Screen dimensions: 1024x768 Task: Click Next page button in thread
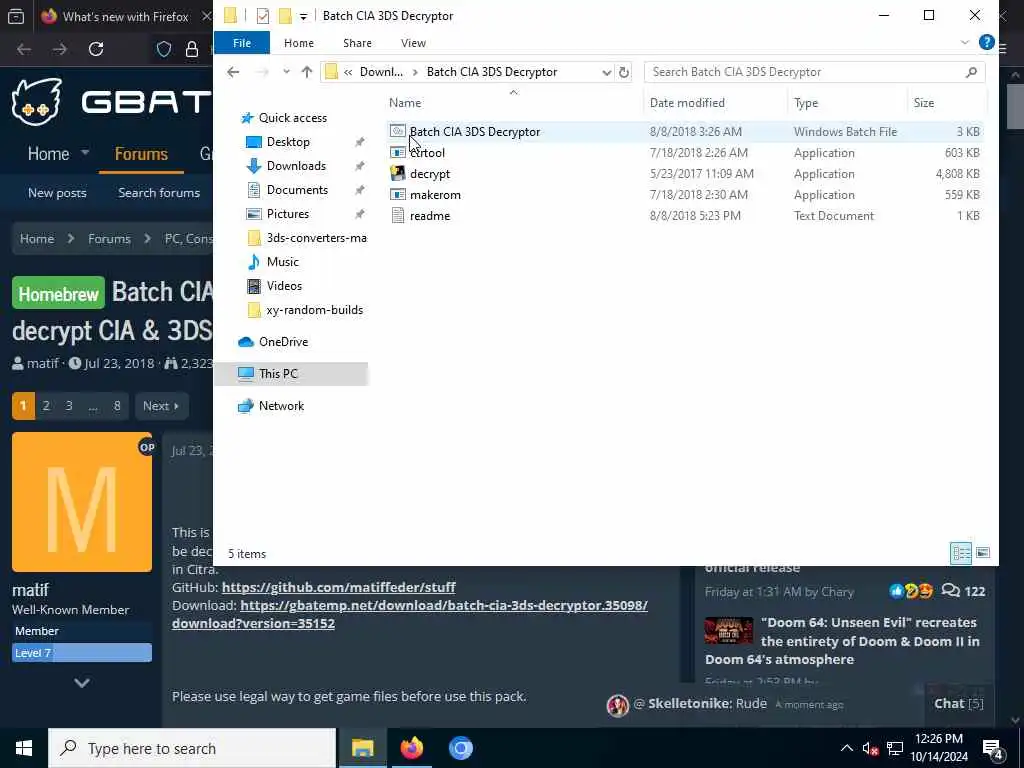161,406
